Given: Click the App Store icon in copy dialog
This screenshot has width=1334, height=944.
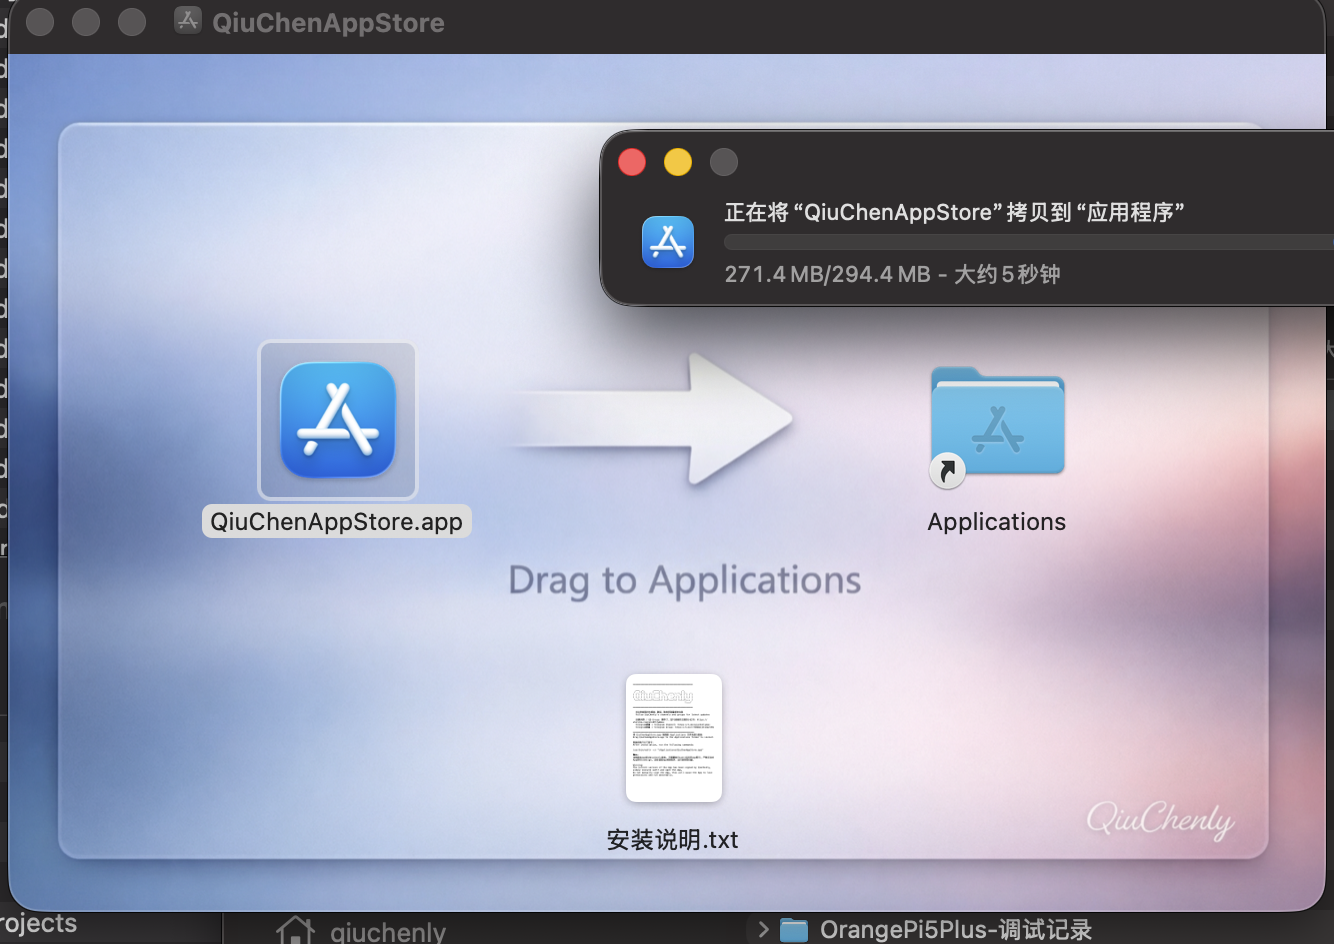Looking at the screenshot, I should tap(668, 242).
